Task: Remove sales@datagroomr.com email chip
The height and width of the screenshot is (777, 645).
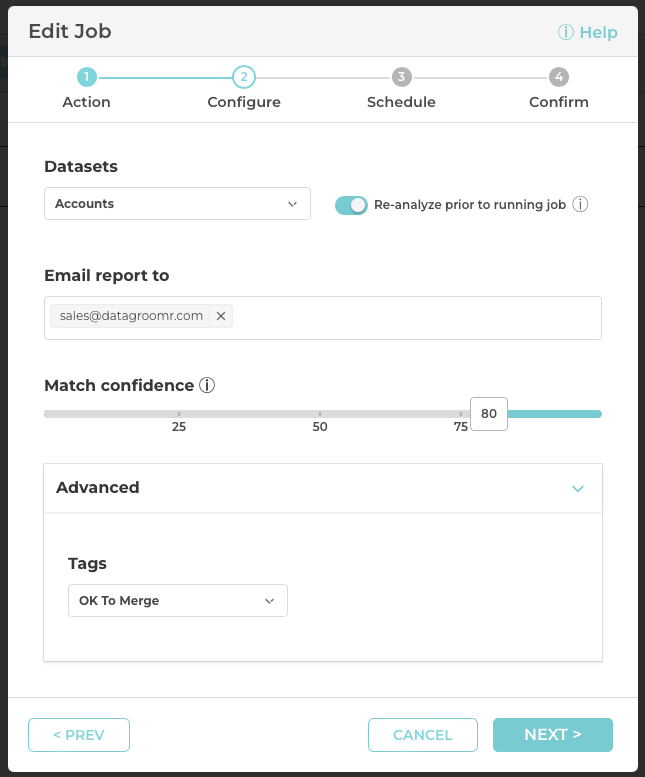Action: click(x=221, y=316)
